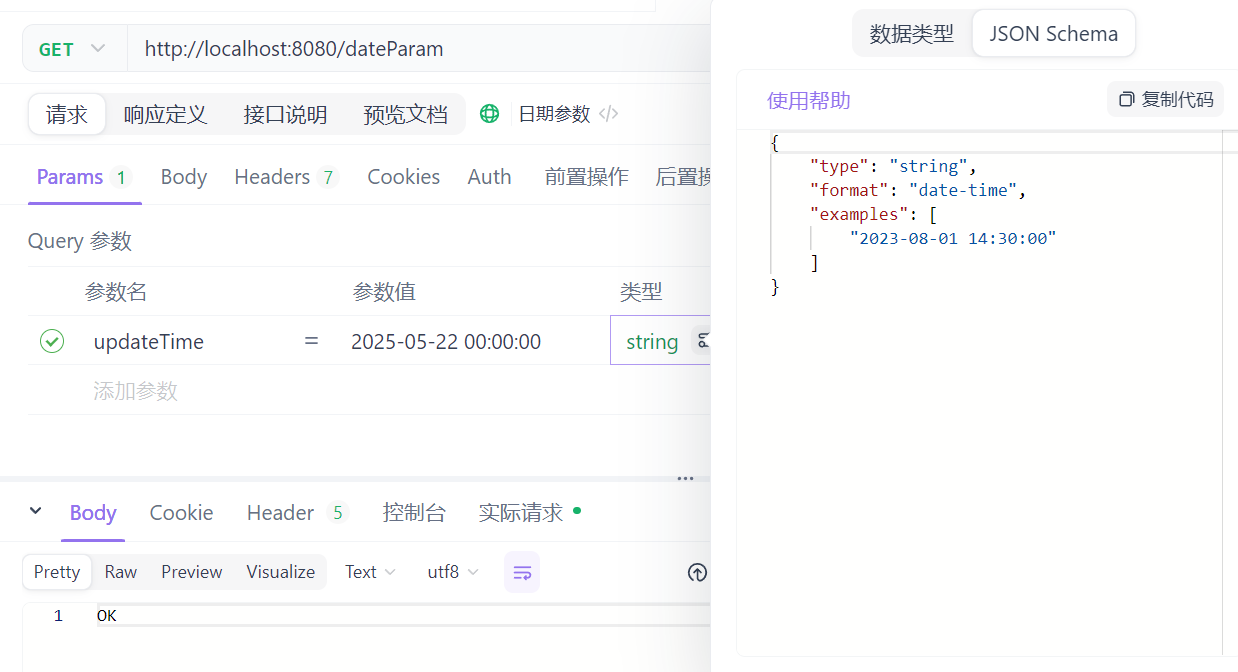Open the 使用帮助 link
Screen dimensions: 1238x672
click(x=809, y=100)
